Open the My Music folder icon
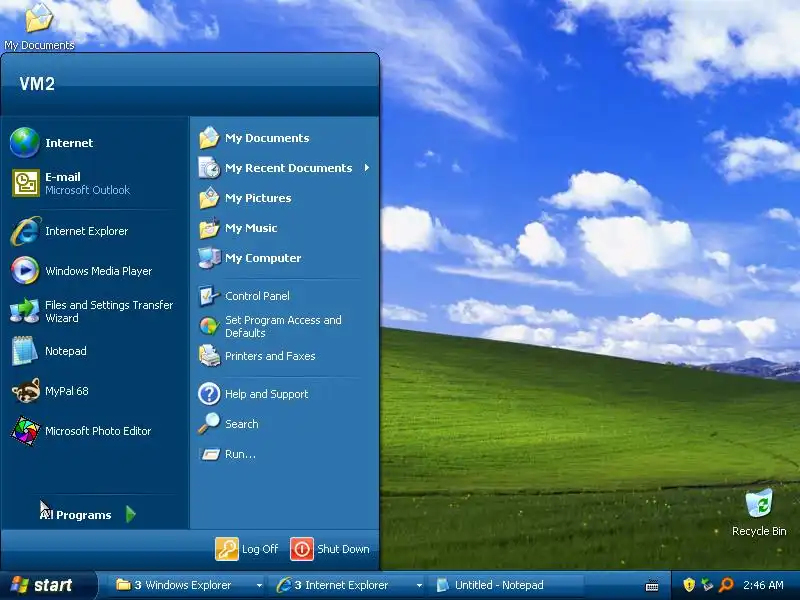 [209, 228]
